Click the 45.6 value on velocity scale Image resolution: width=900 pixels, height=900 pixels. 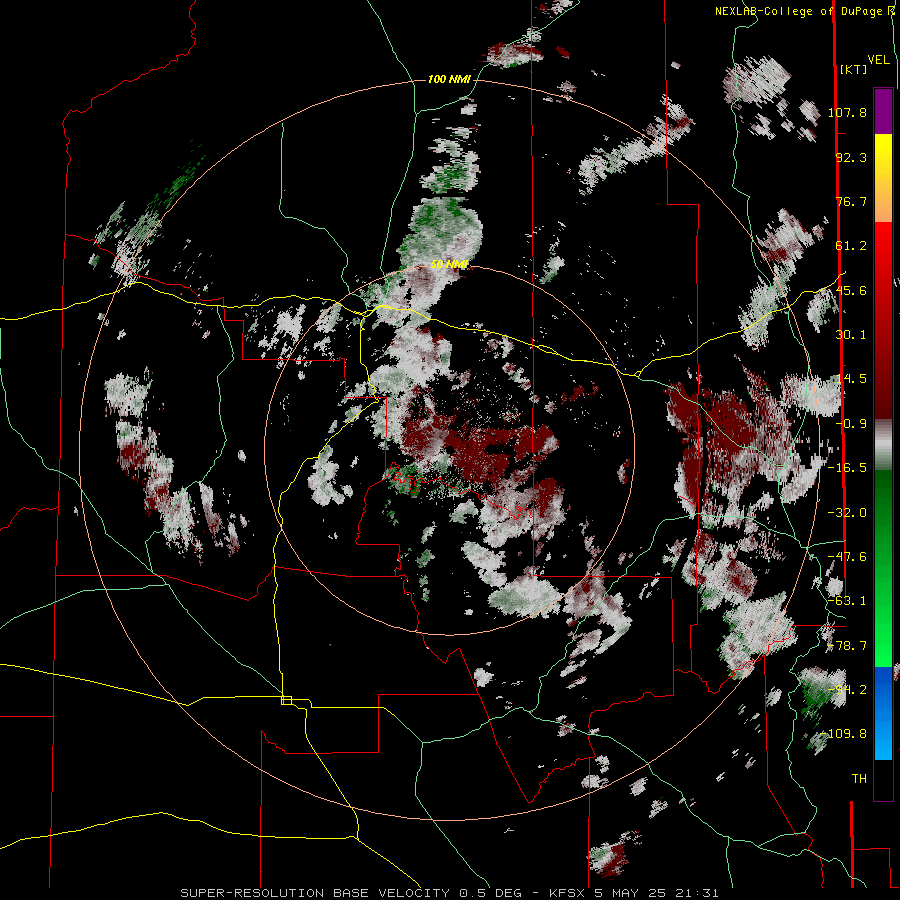coord(851,290)
